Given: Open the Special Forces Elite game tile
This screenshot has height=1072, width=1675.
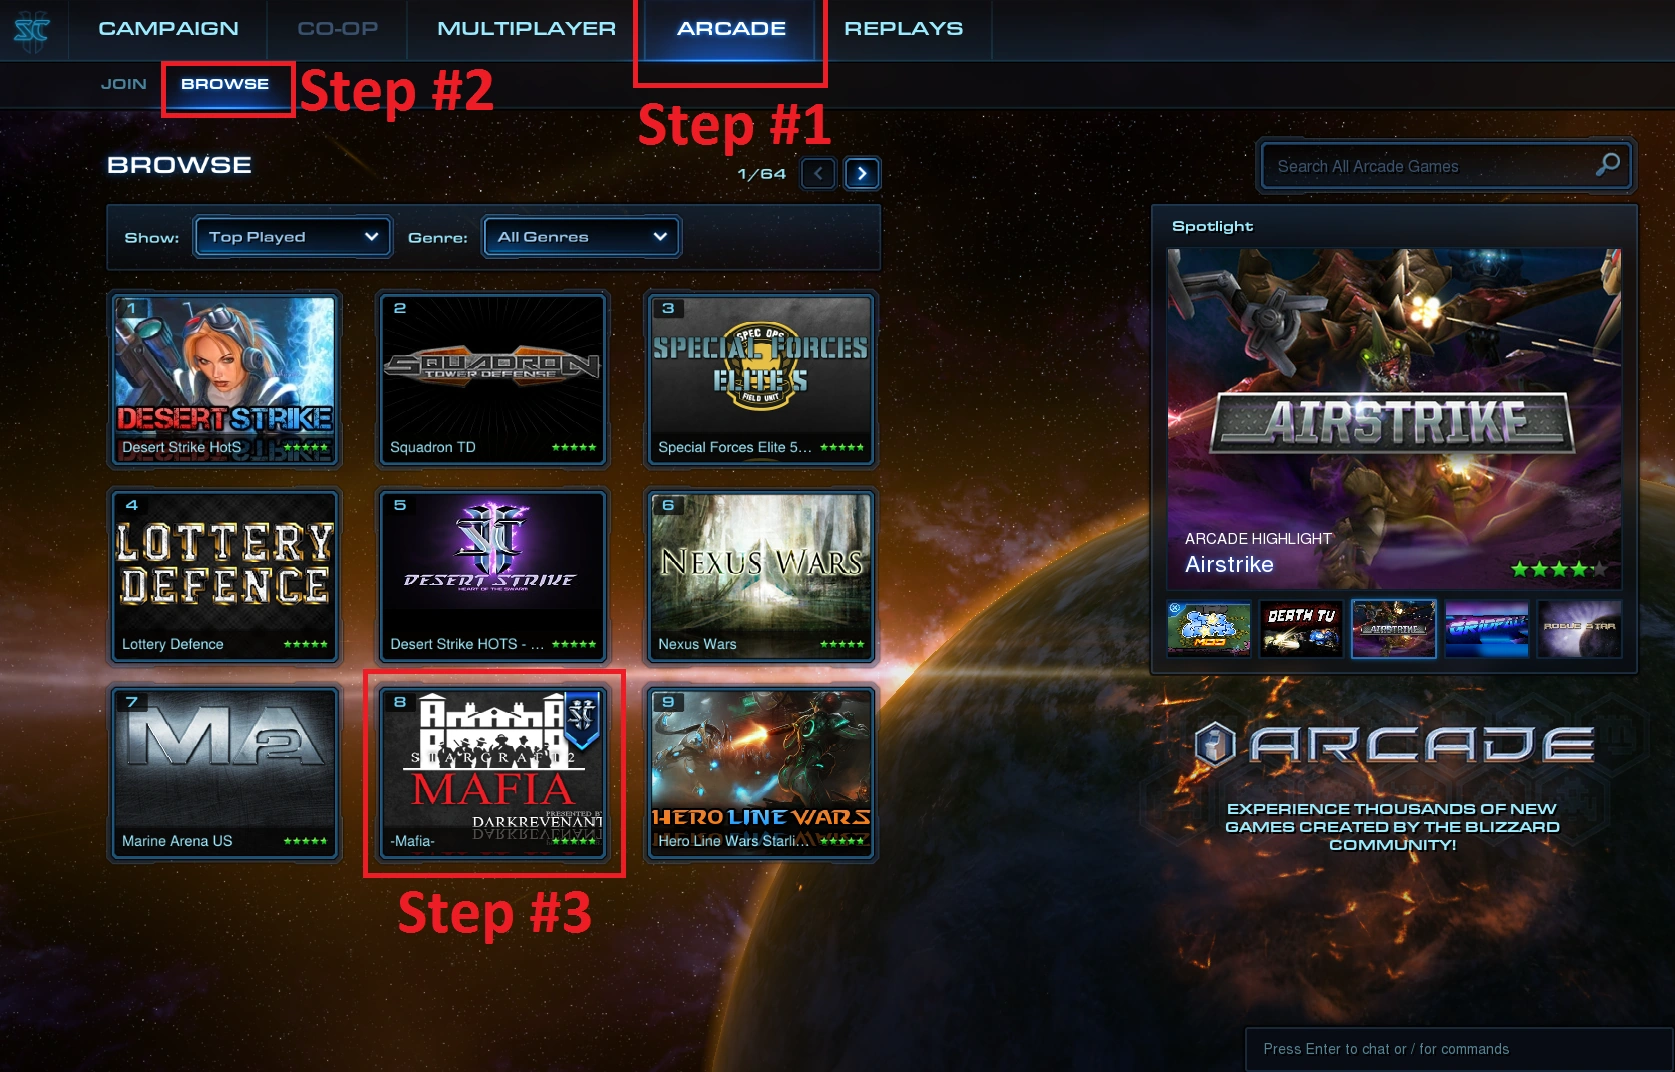Looking at the screenshot, I should coord(761,379).
